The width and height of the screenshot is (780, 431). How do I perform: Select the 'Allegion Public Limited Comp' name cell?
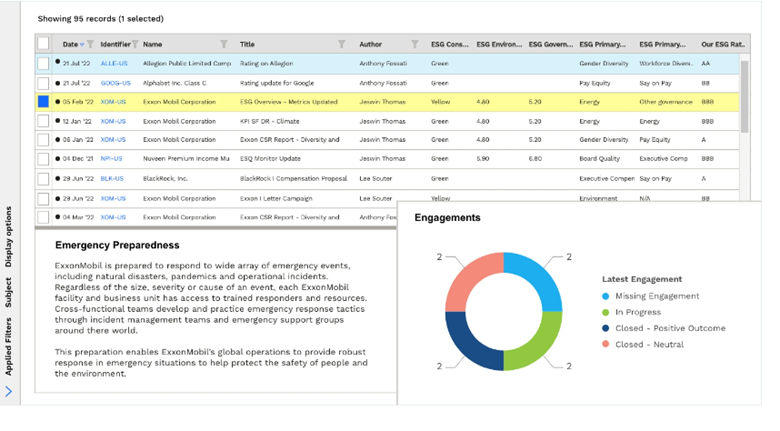point(187,64)
